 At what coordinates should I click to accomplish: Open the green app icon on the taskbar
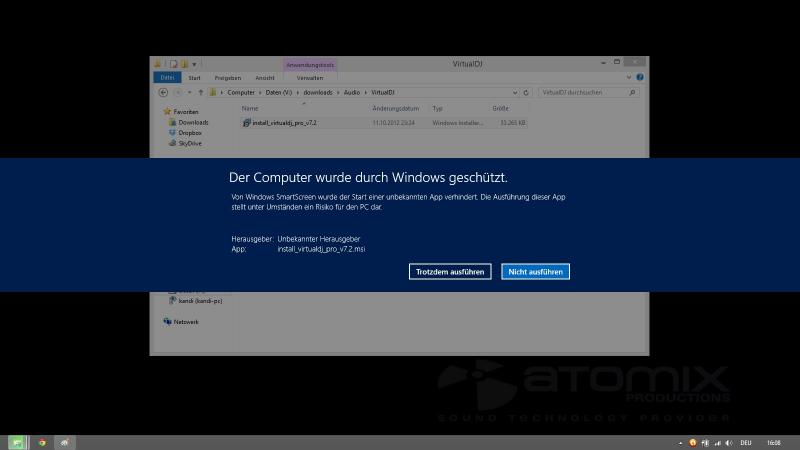point(17,442)
